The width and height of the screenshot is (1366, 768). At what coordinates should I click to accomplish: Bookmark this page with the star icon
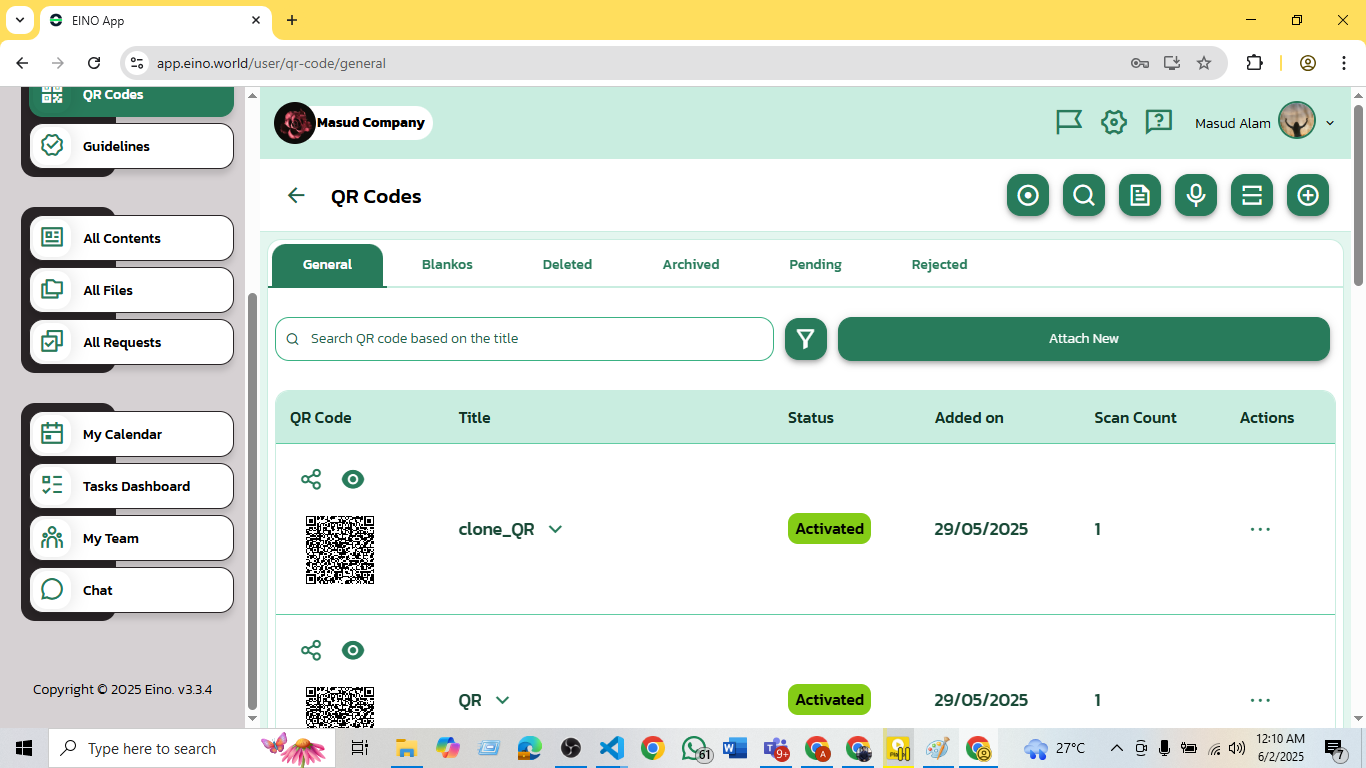[x=1204, y=63]
